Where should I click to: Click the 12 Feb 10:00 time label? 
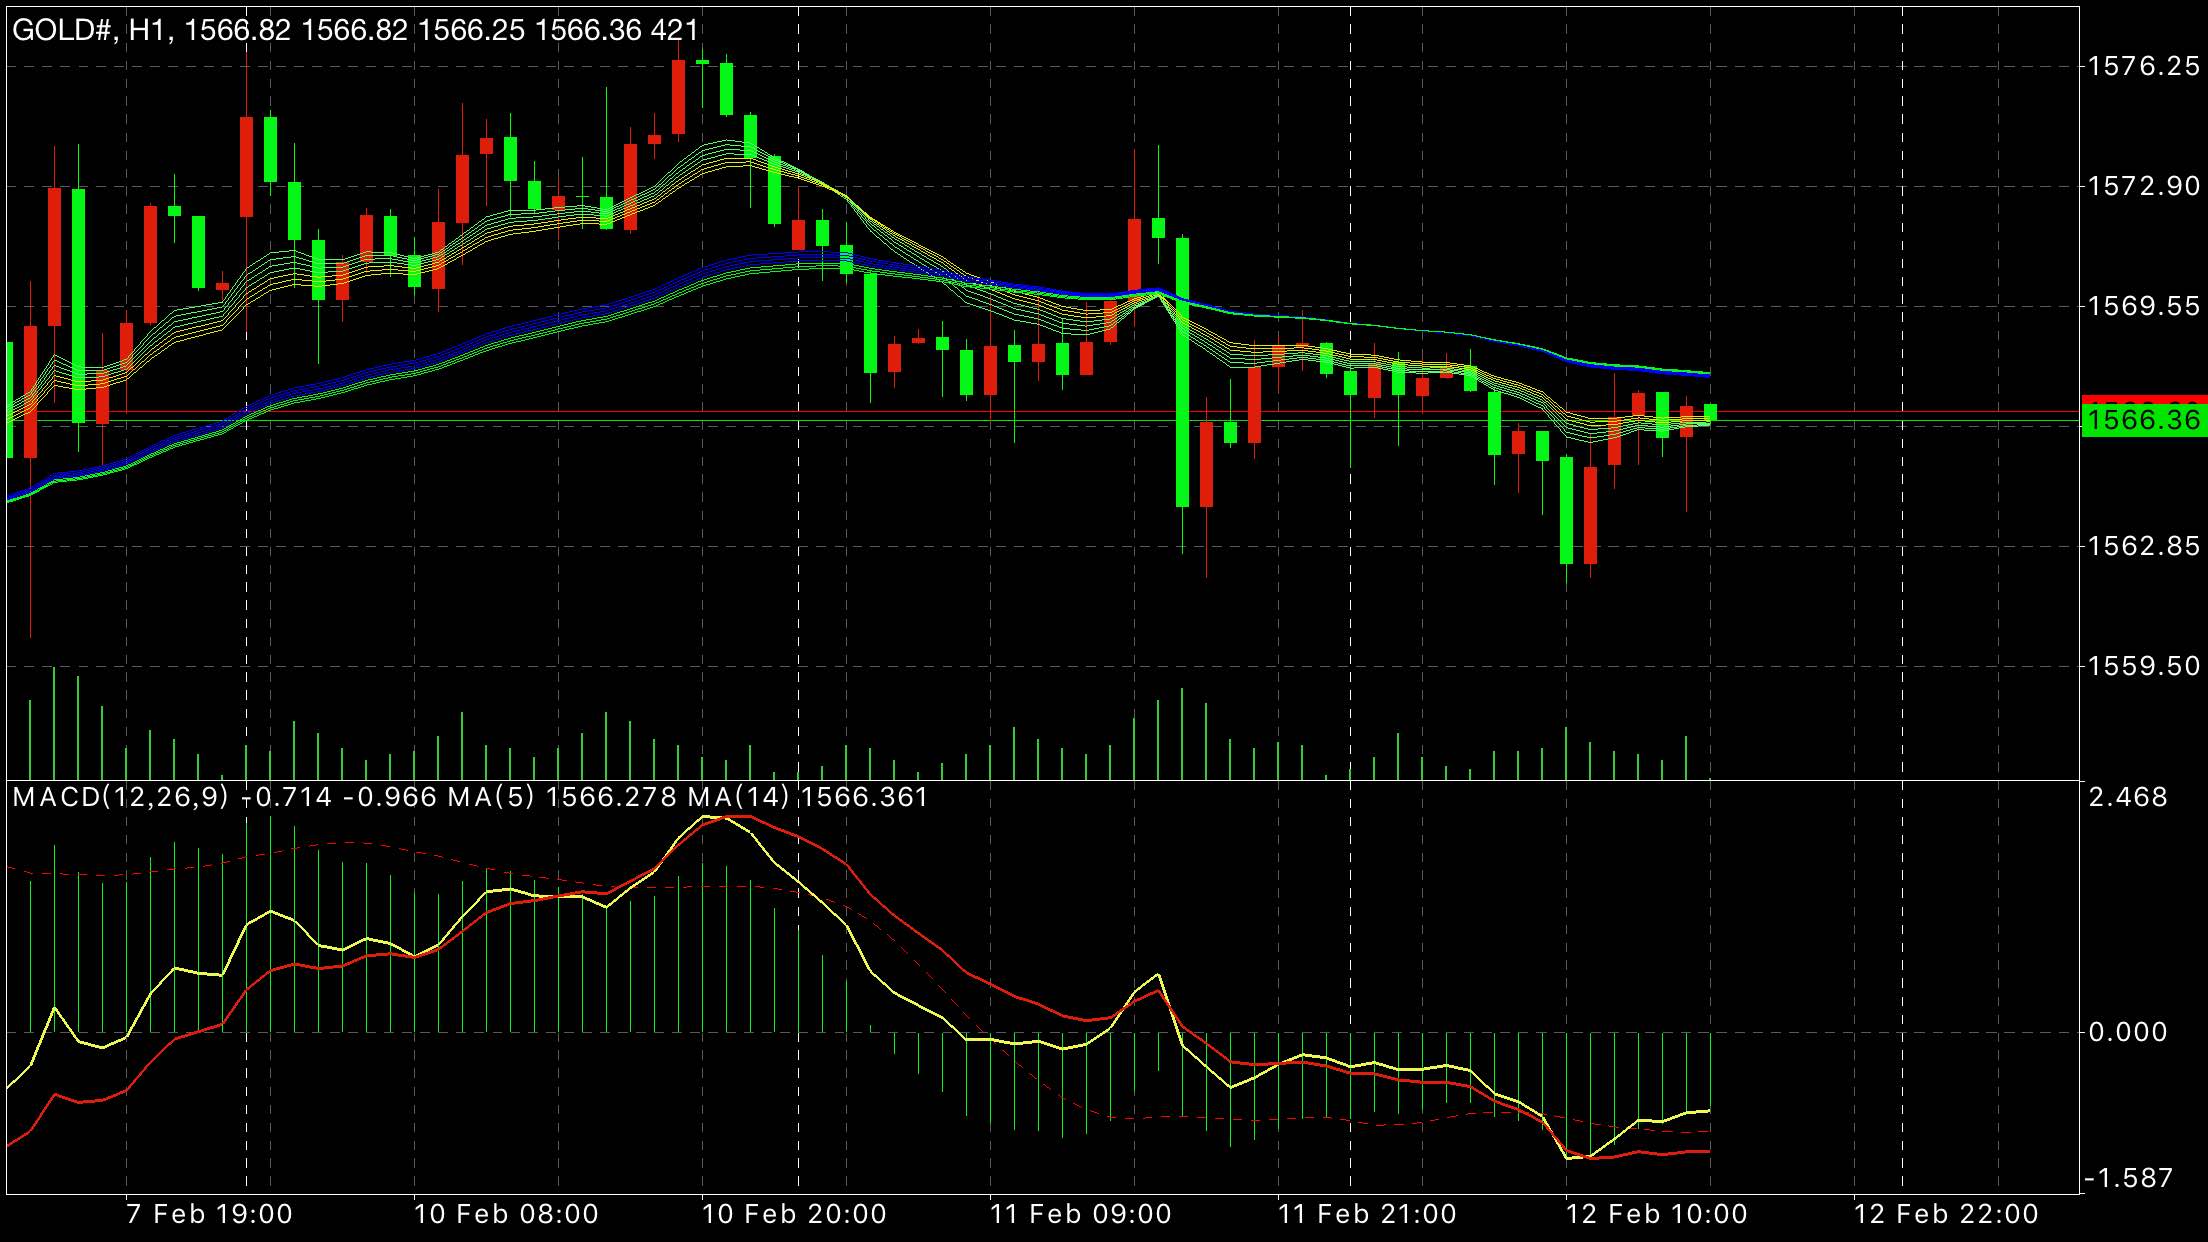(1656, 1214)
